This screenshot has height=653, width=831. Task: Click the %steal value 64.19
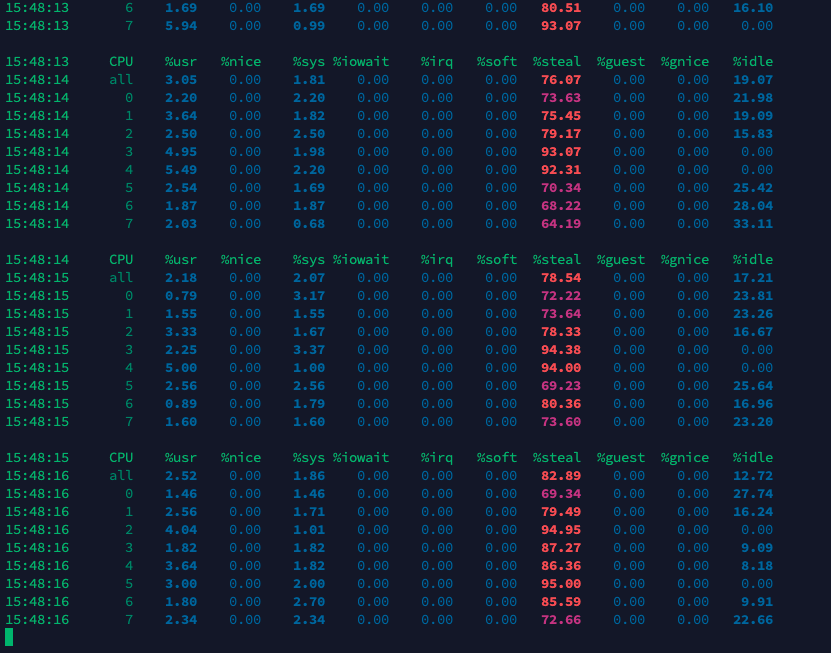pos(561,224)
